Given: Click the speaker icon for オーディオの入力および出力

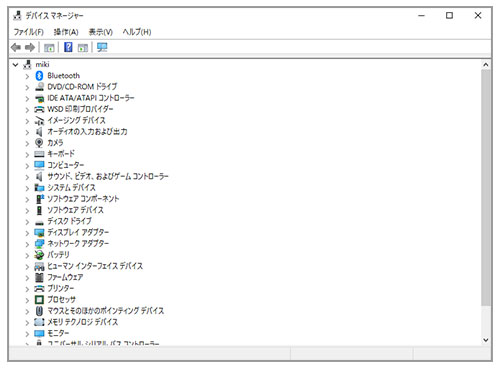Looking at the screenshot, I should point(39,132).
